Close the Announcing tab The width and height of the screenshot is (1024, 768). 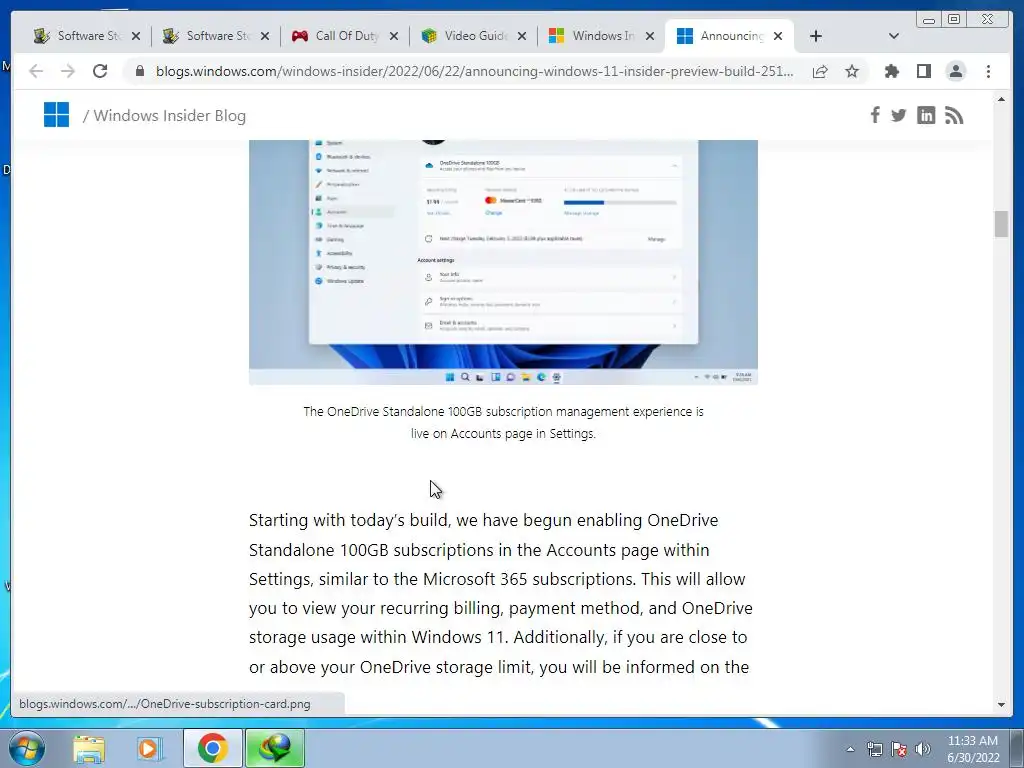778,37
